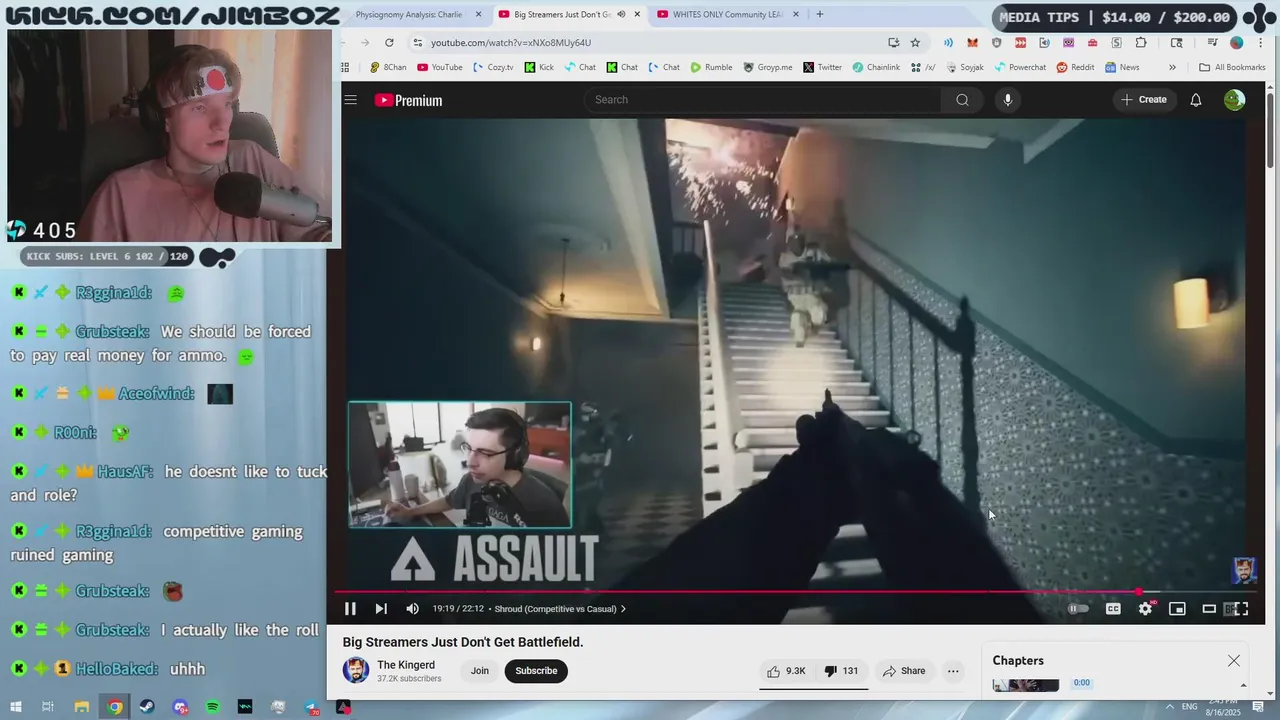Switch to miniplayer mode
1280x720 pixels.
1177,609
